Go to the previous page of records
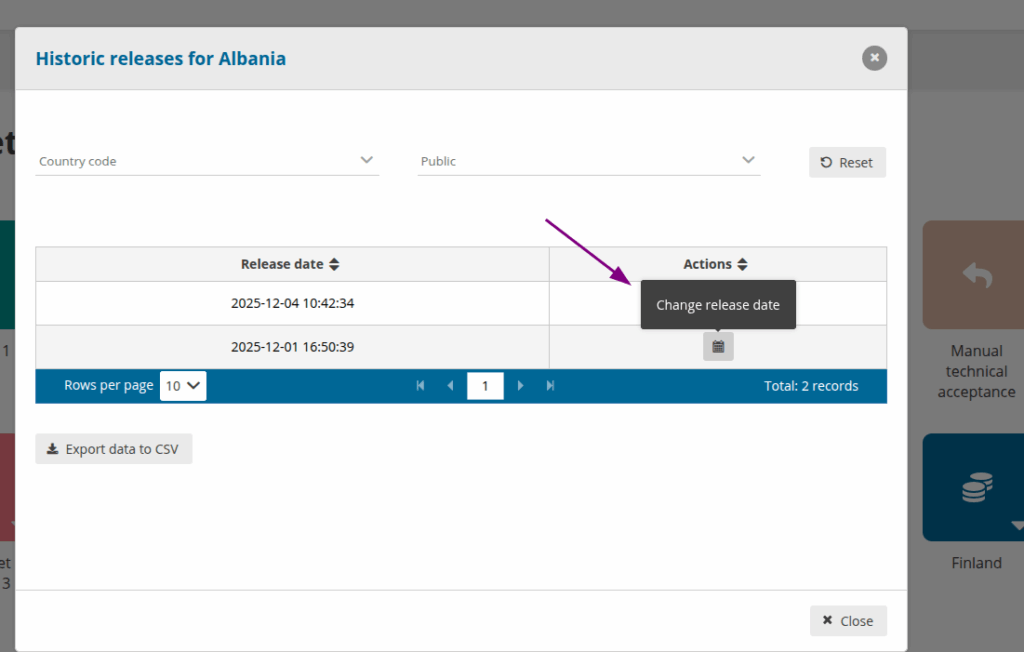This screenshot has height=652, width=1024. point(450,386)
